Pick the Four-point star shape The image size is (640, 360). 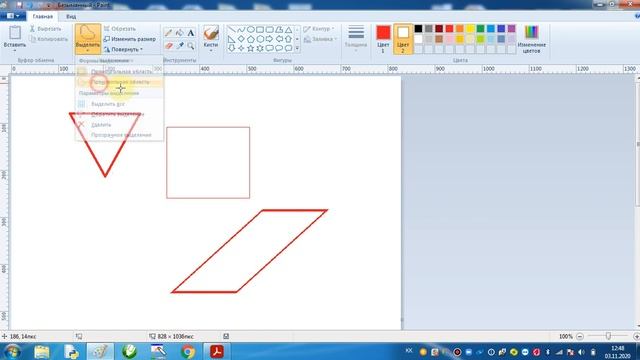pos(241,48)
